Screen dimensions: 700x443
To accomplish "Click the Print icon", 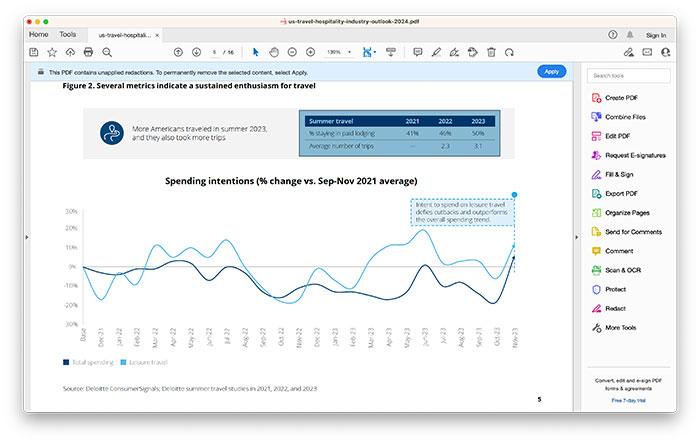I will [x=88, y=51].
